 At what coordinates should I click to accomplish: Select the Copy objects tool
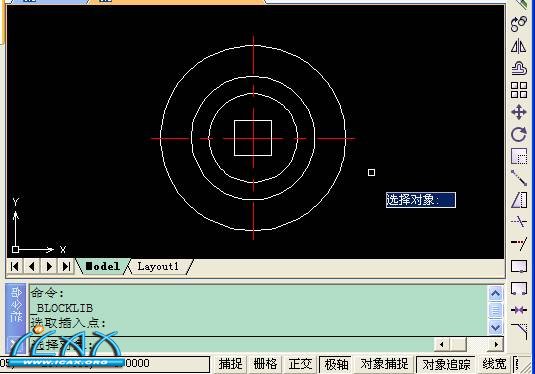pos(519,24)
